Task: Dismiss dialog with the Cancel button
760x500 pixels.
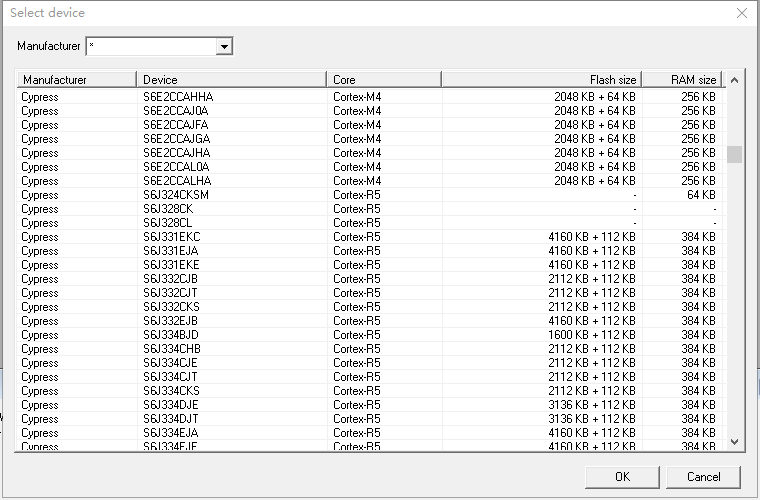Action: pyautogui.click(x=703, y=477)
